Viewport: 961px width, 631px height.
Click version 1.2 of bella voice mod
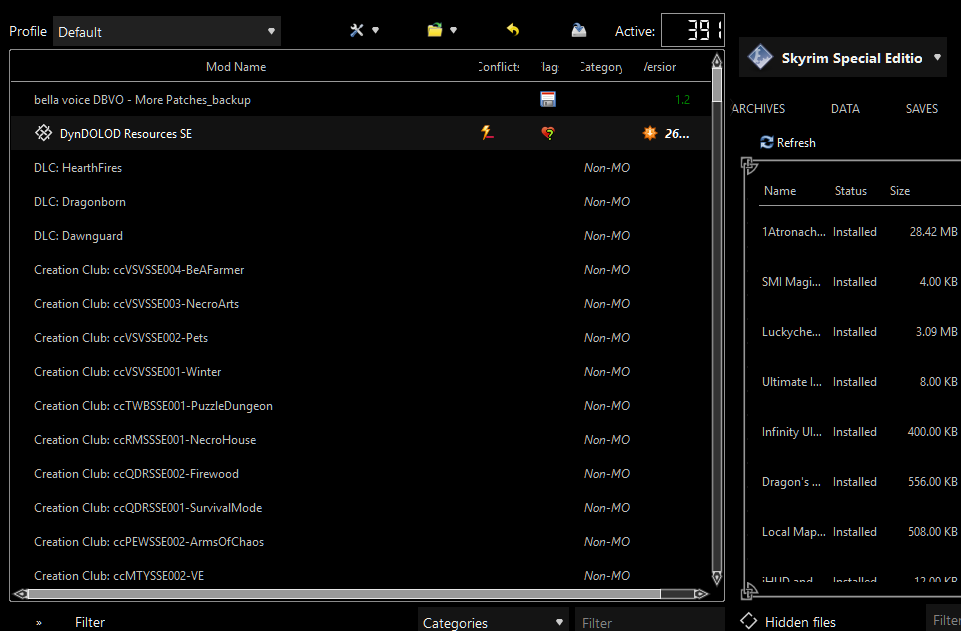click(682, 99)
